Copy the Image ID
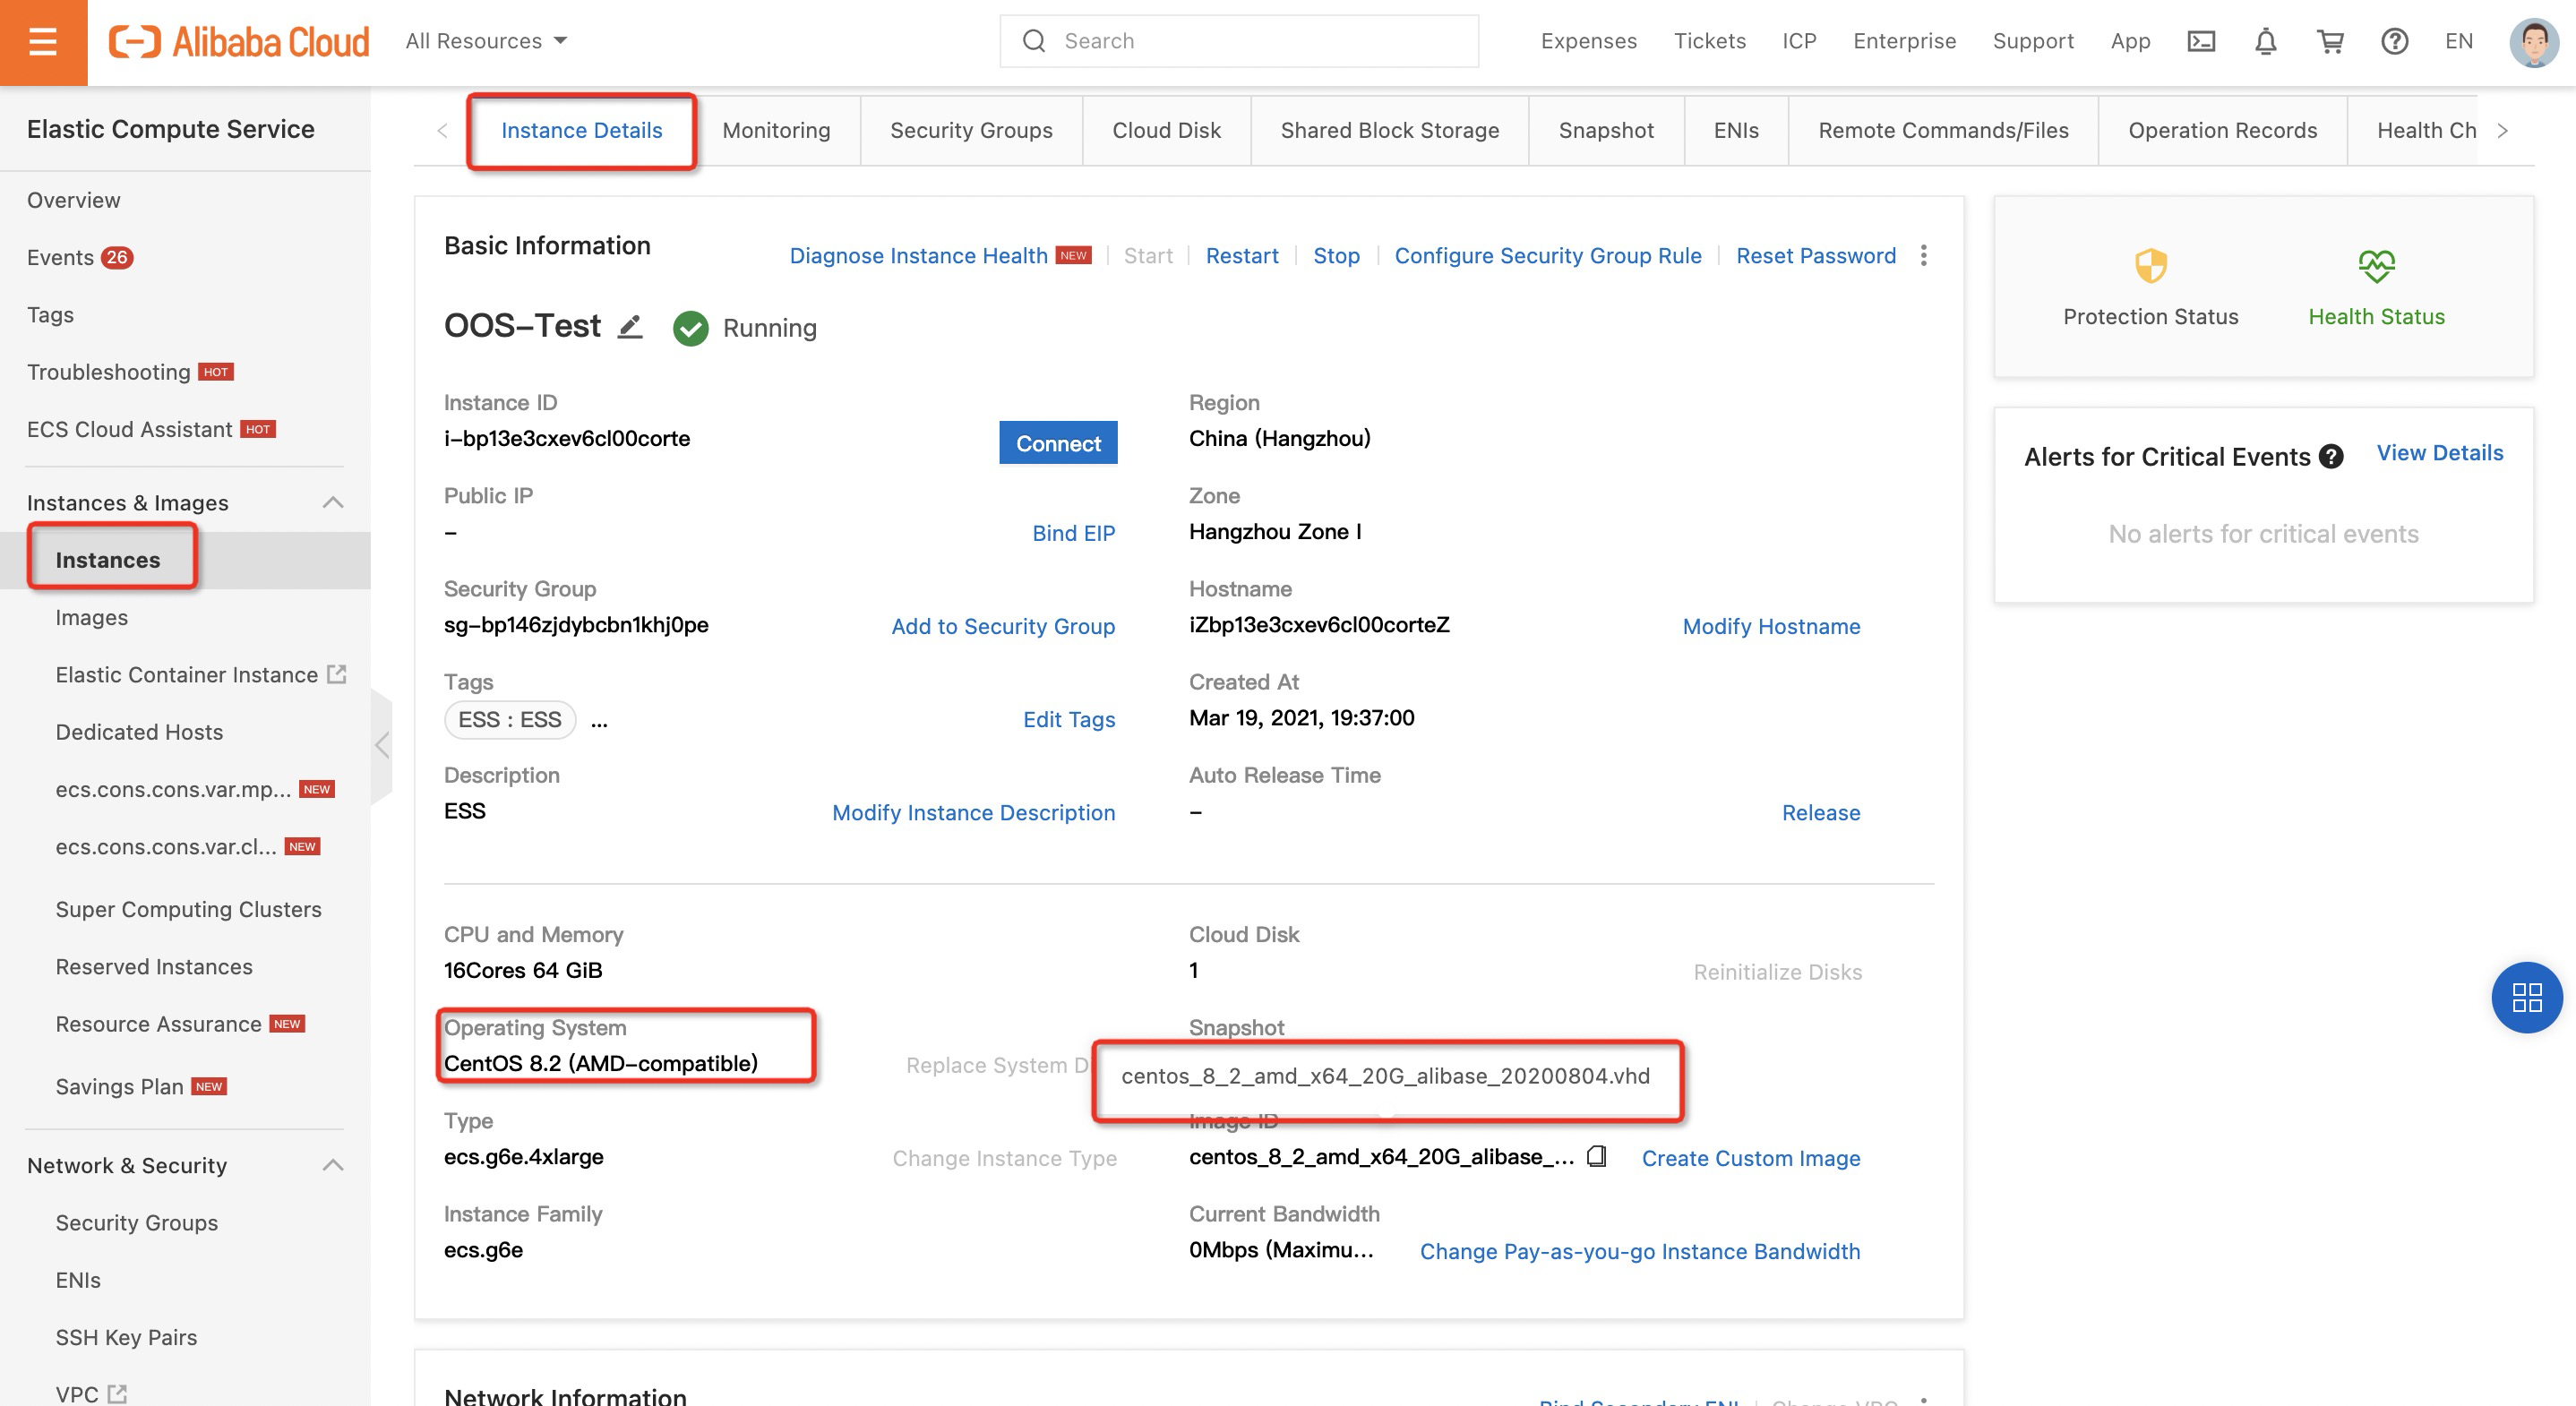The width and height of the screenshot is (2576, 1406). (x=1597, y=1157)
